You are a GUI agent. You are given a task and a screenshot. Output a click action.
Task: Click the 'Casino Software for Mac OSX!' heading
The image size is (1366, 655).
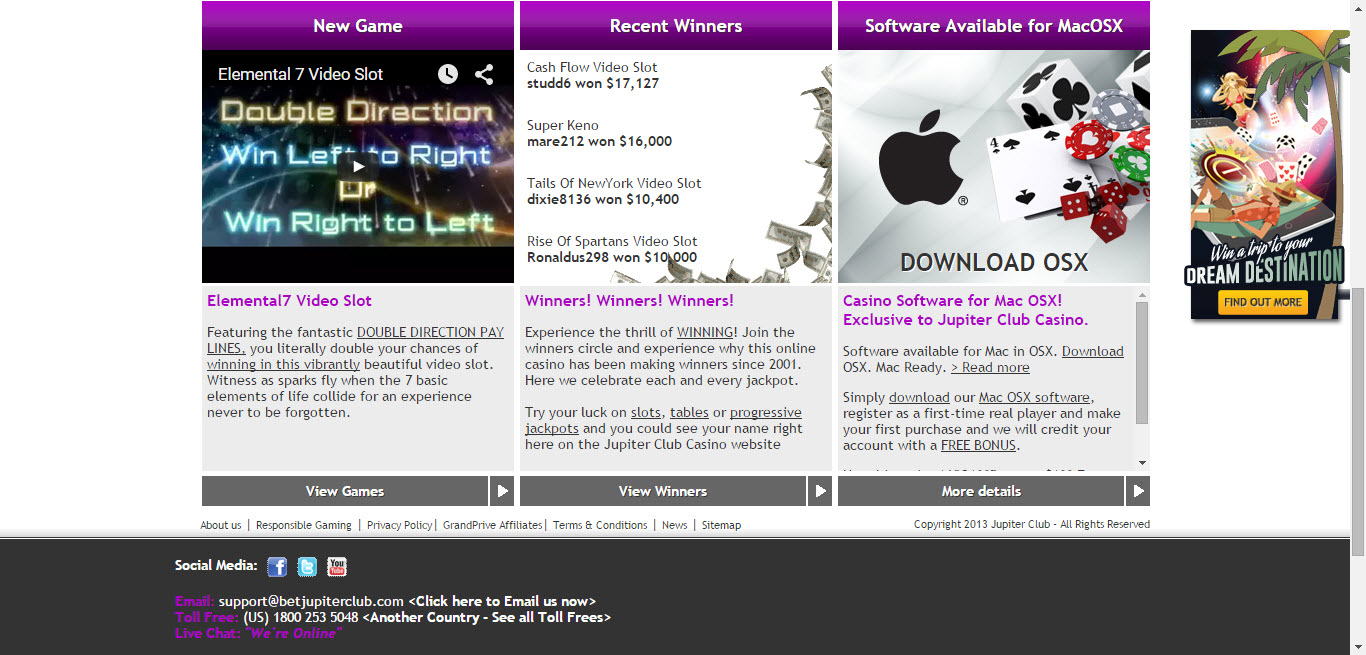click(953, 300)
